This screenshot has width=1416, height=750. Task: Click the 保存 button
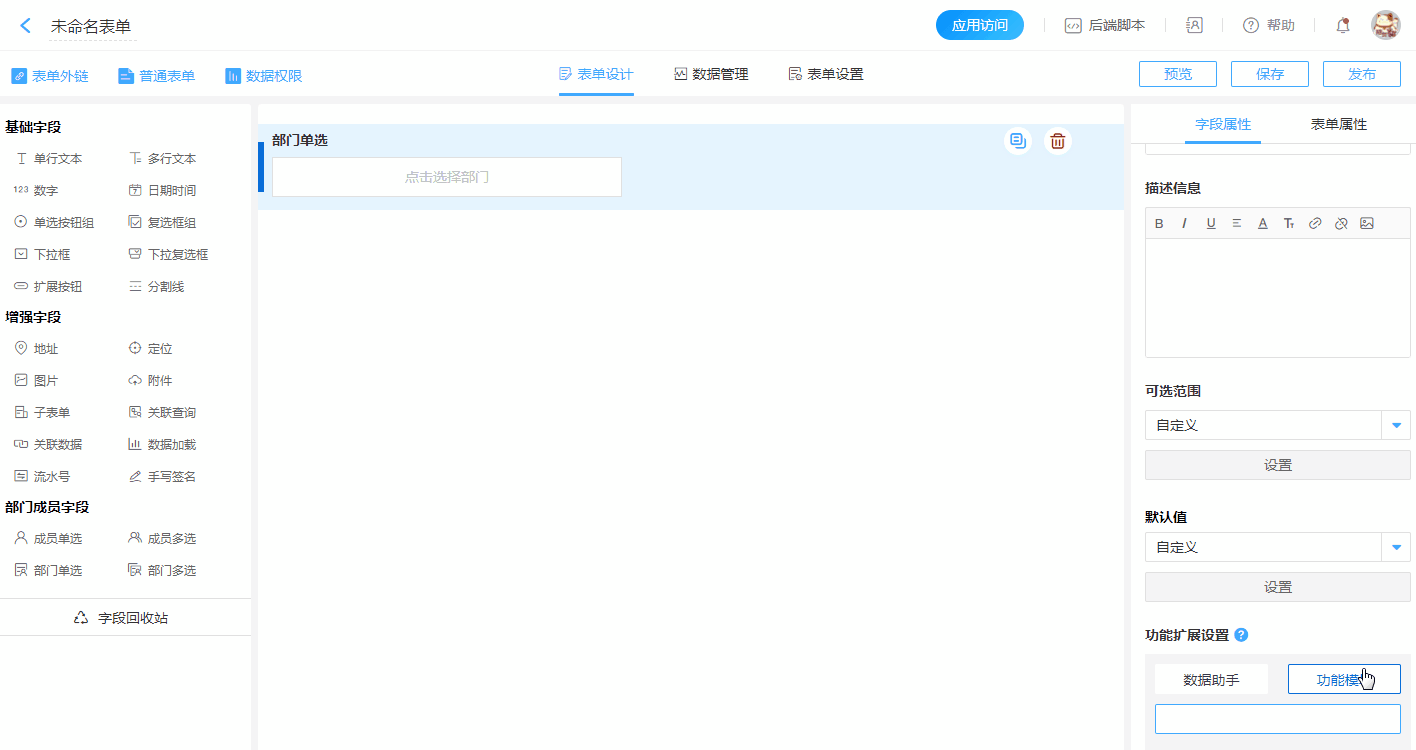[1269, 74]
